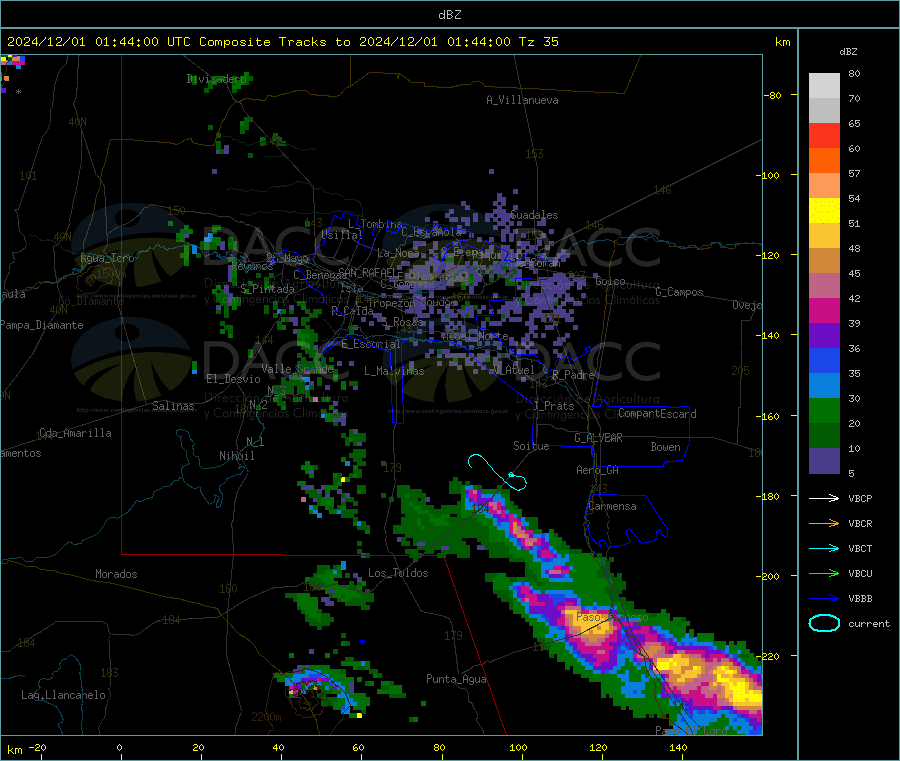Viewport: 900px width, 761px height.
Task: Click the R_Padre map label
Action: [573, 375]
